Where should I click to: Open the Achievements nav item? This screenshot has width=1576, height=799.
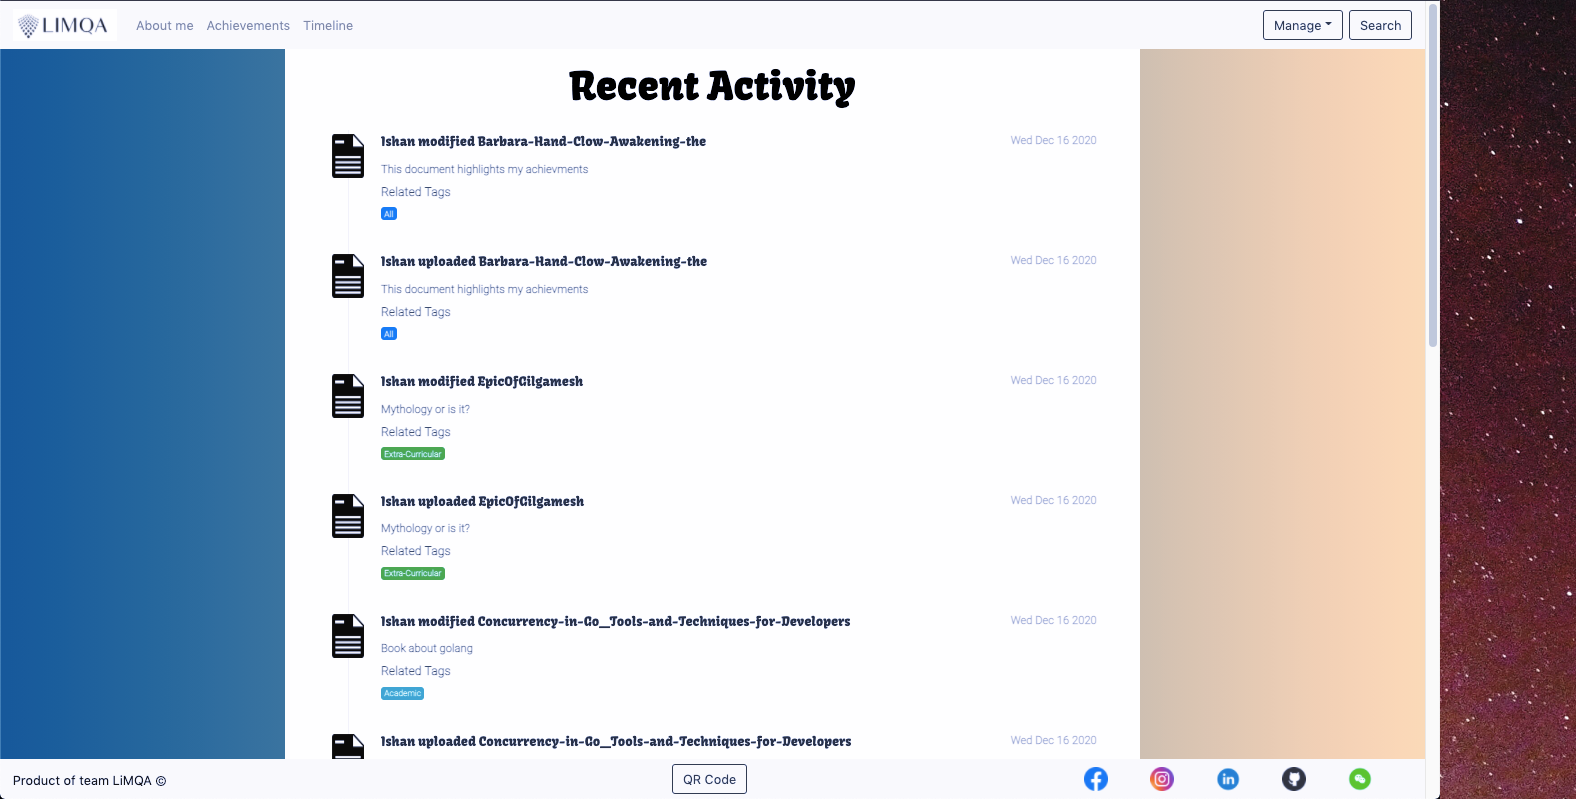[x=248, y=26]
